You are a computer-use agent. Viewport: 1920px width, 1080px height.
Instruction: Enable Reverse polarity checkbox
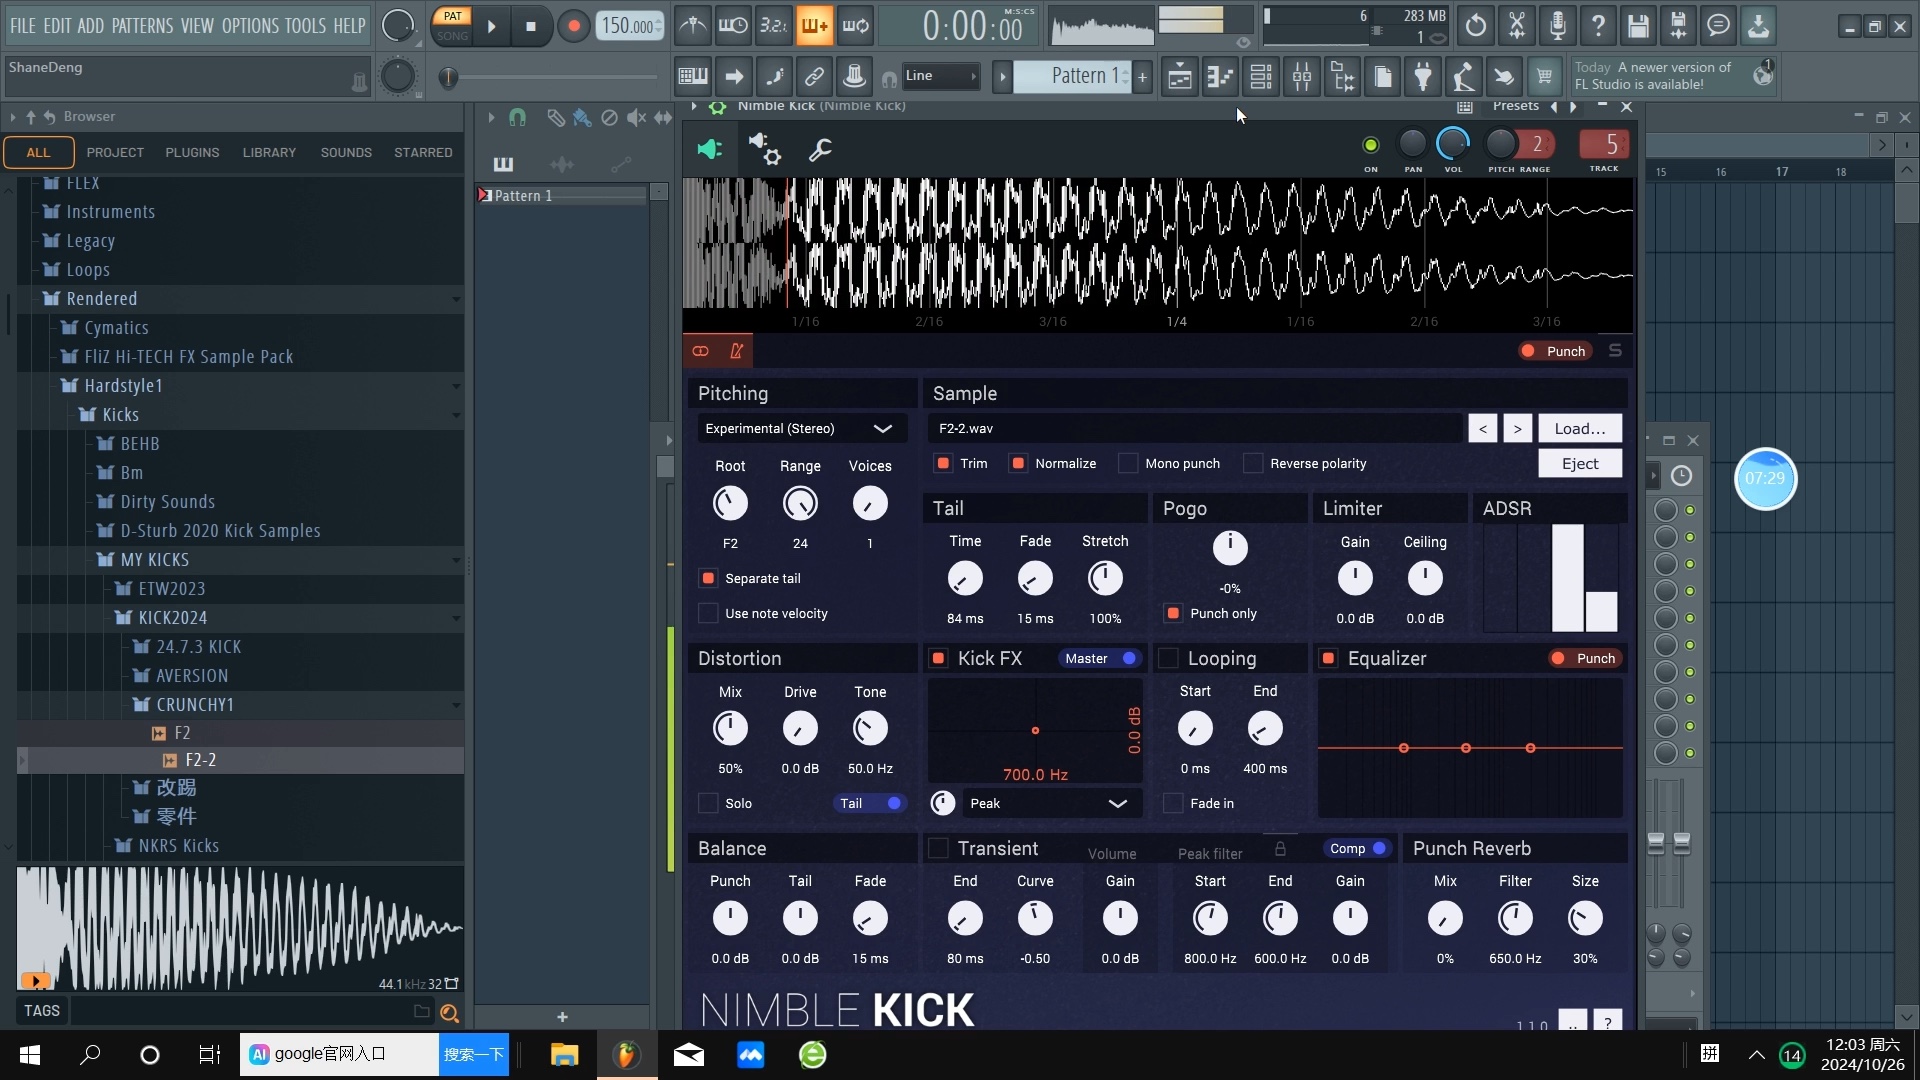(1253, 463)
